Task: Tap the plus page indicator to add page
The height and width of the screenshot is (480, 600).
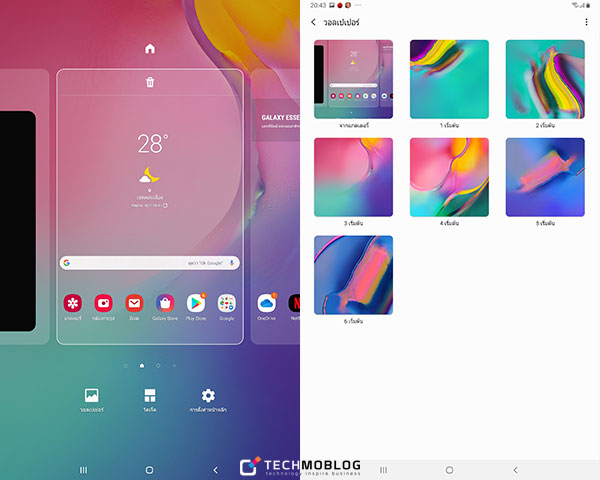Action: pyautogui.click(x=174, y=366)
